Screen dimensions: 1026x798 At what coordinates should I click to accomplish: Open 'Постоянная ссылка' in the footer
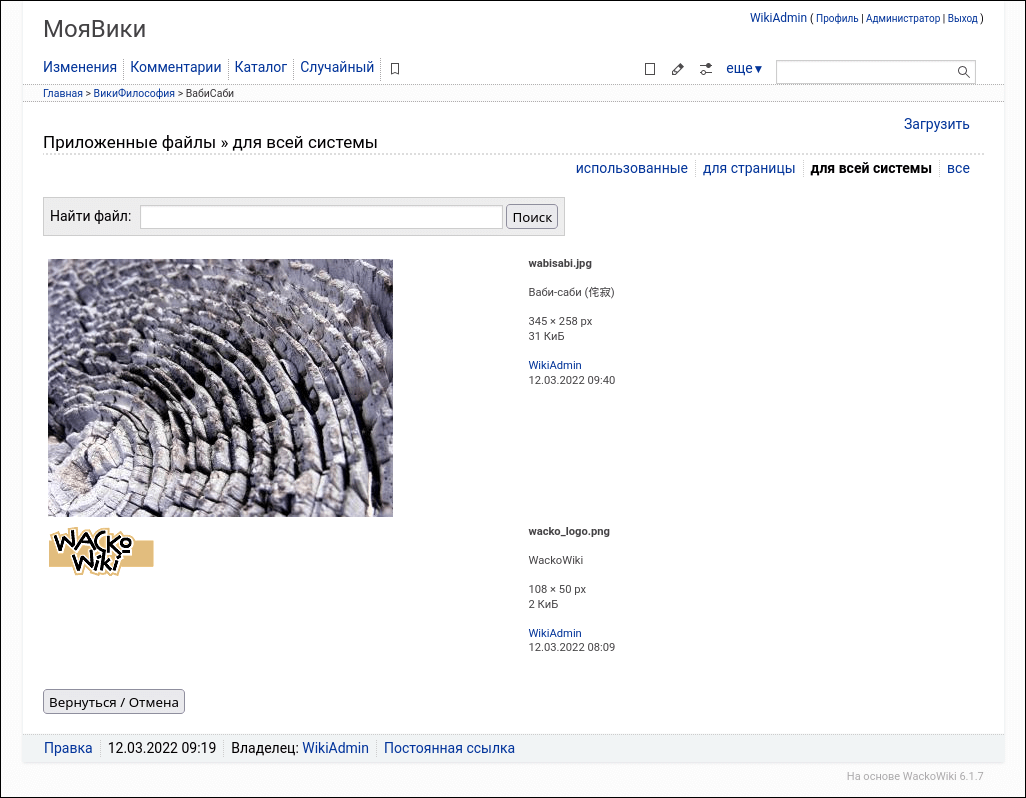pyautogui.click(x=449, y=748)
